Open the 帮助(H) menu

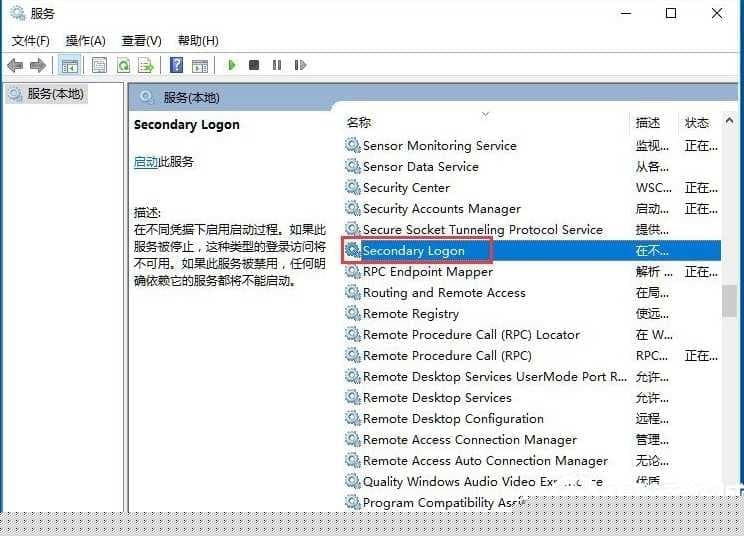pyautogui.click(x=198, y=41)
